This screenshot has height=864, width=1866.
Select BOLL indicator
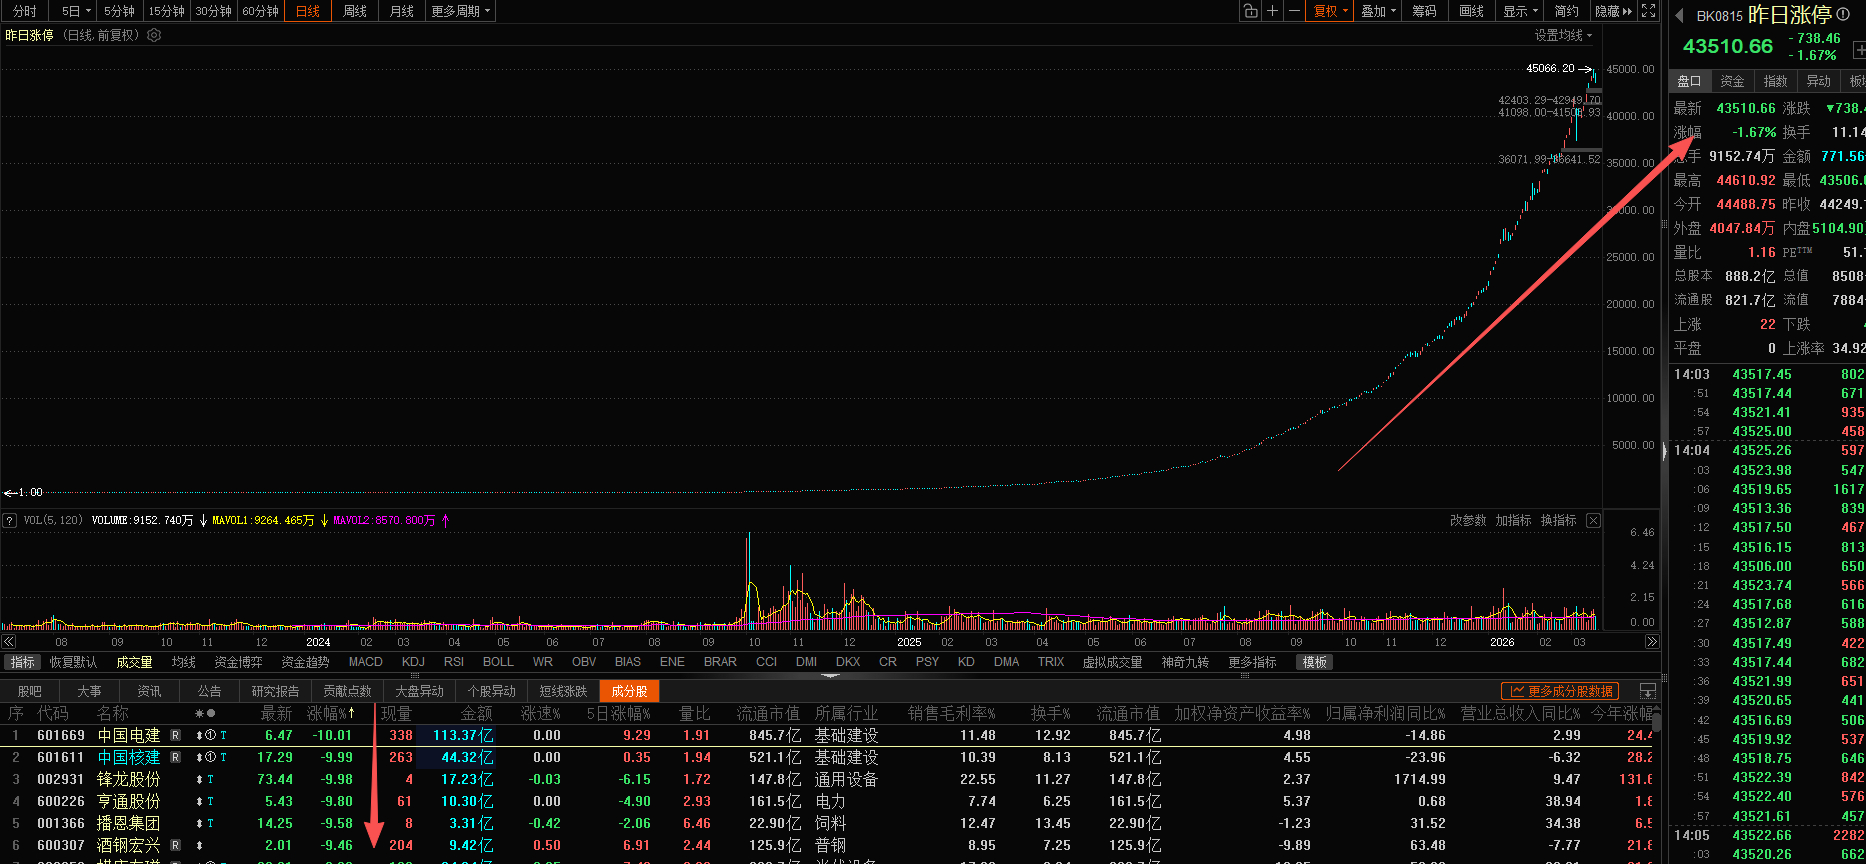pos(498,662)
